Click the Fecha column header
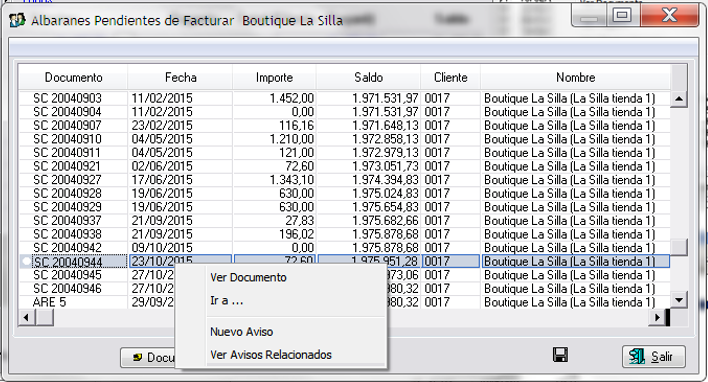Image resolution: width=708 pixels, height=382 pixels. 181,78
